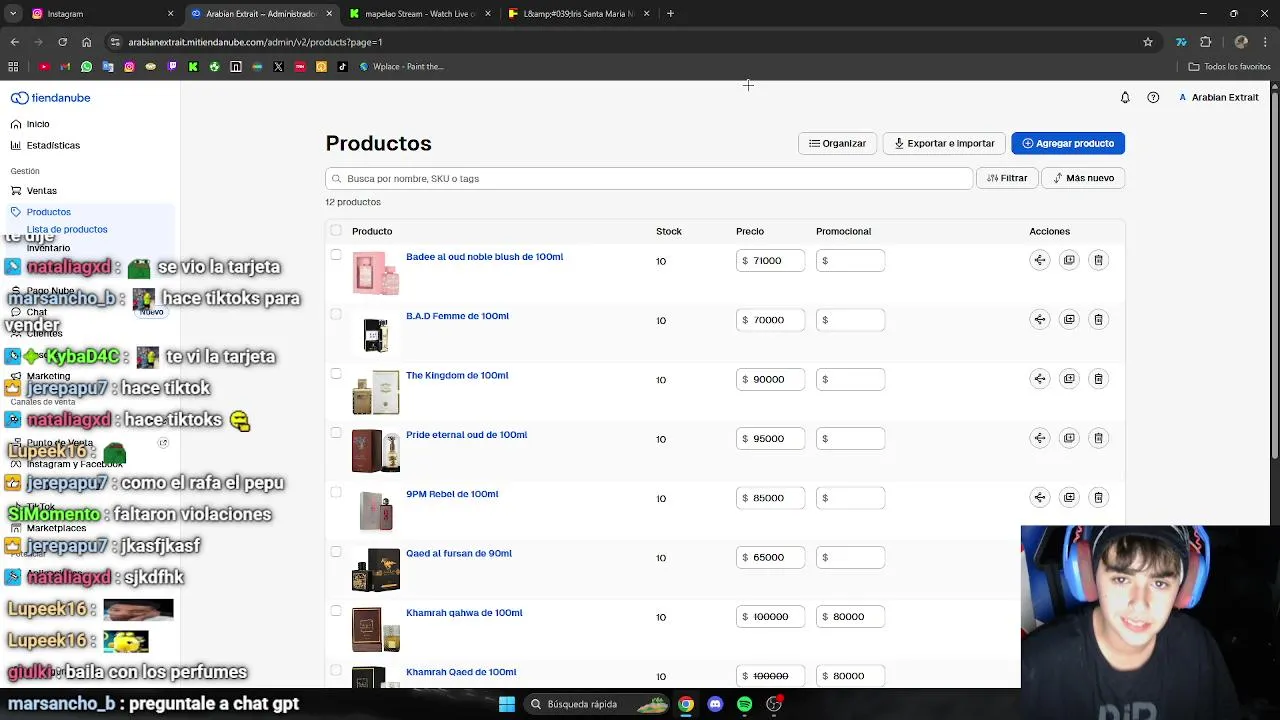
Task: Duplicate the Pride eternal oud product
Action: pyautogui.click(x=1069, y=438)
